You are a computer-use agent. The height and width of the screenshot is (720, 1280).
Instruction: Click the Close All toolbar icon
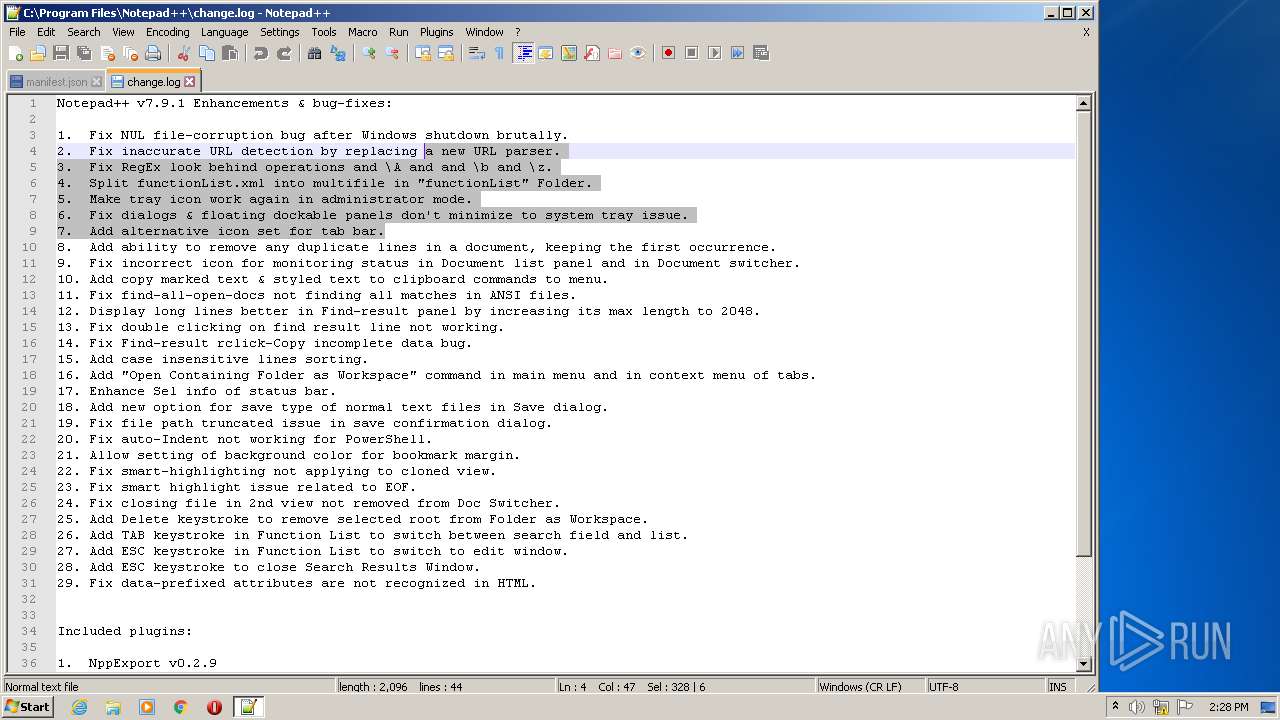130,53
